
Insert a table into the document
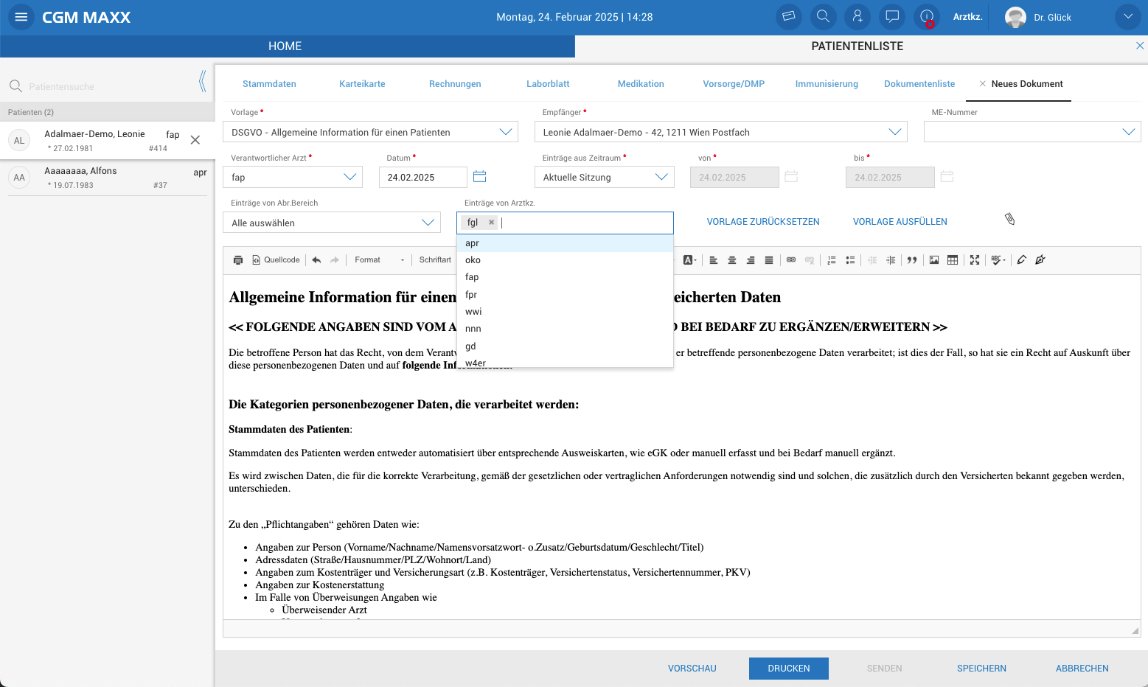952,260
